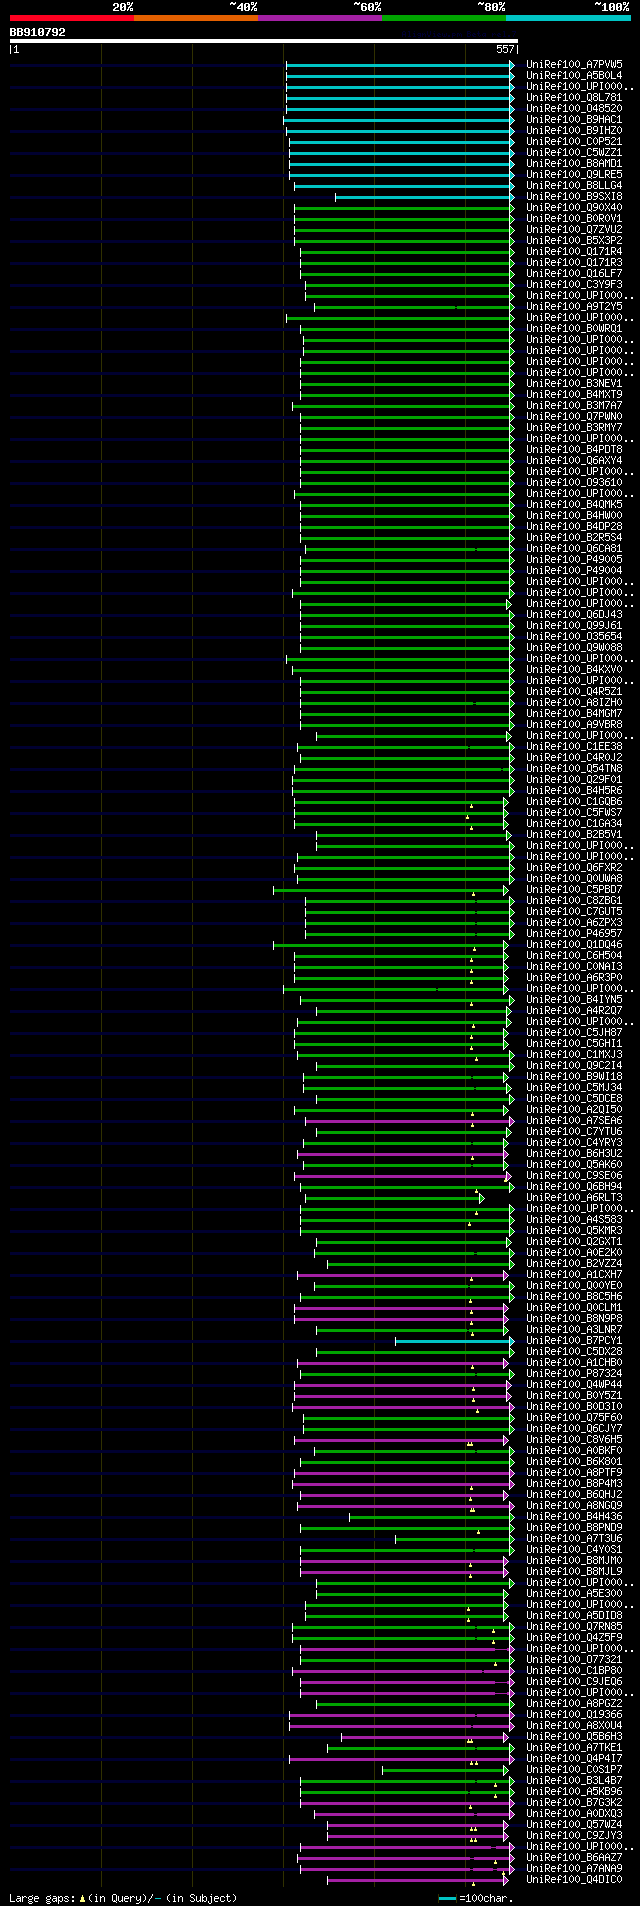640x1906 pixels.
Task: Select the UniRef100_Q16LF7 label
Action: point(574,273)
